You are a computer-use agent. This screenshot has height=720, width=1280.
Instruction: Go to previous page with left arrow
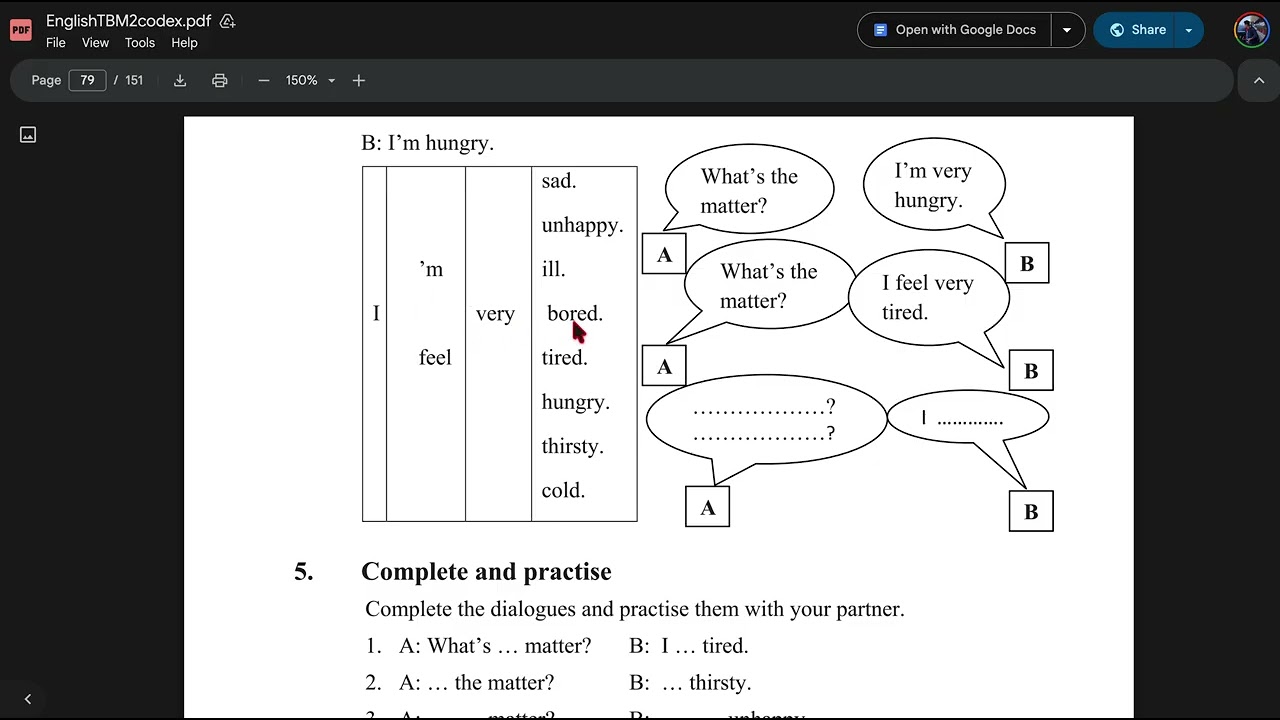pyautogui.click(x=28, y=699)
